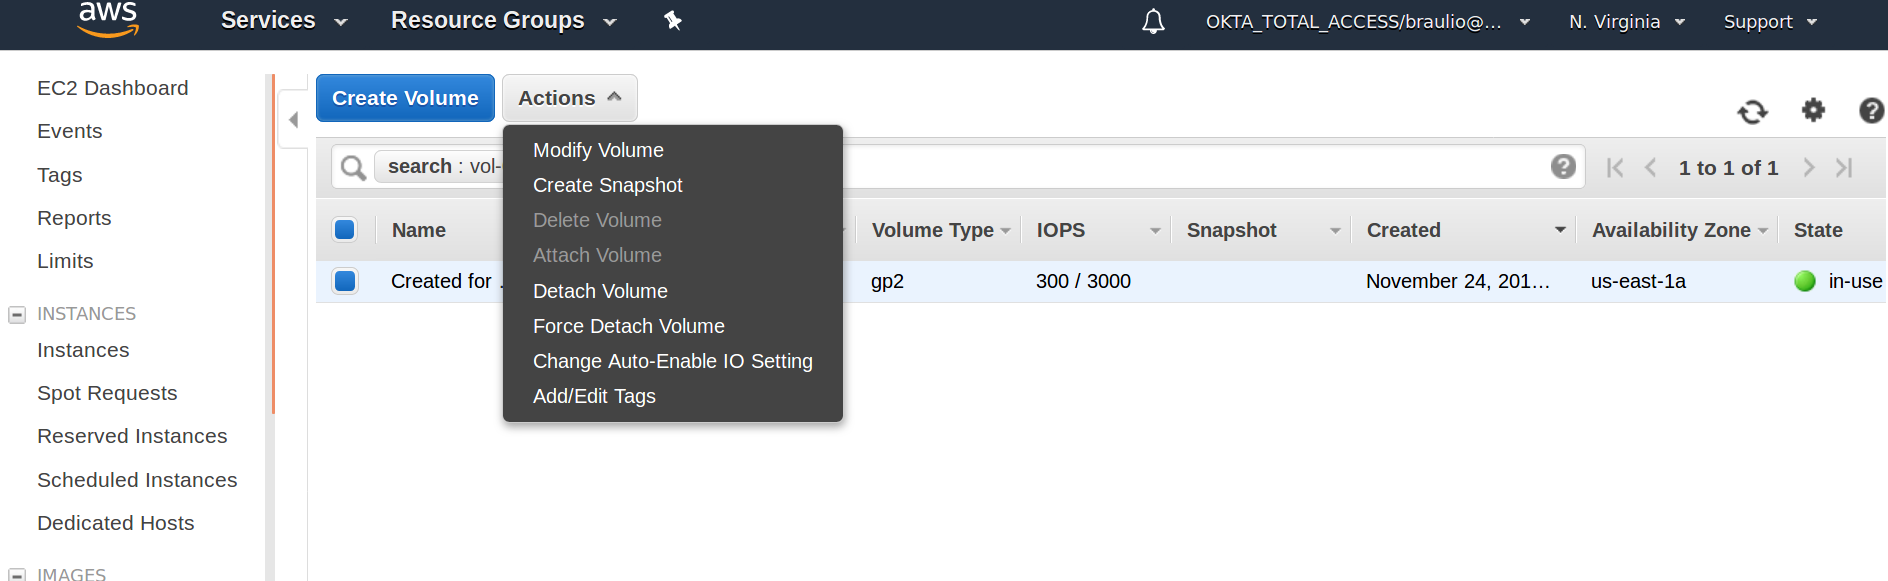This screenshot has height=581, width=1888.
Task: Open the N. Virginia region dropdown
Action: [x=1627, y=22]
